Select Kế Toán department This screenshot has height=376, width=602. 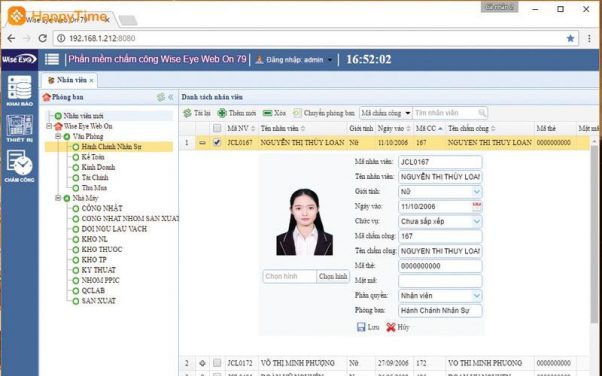coord(93,157)
